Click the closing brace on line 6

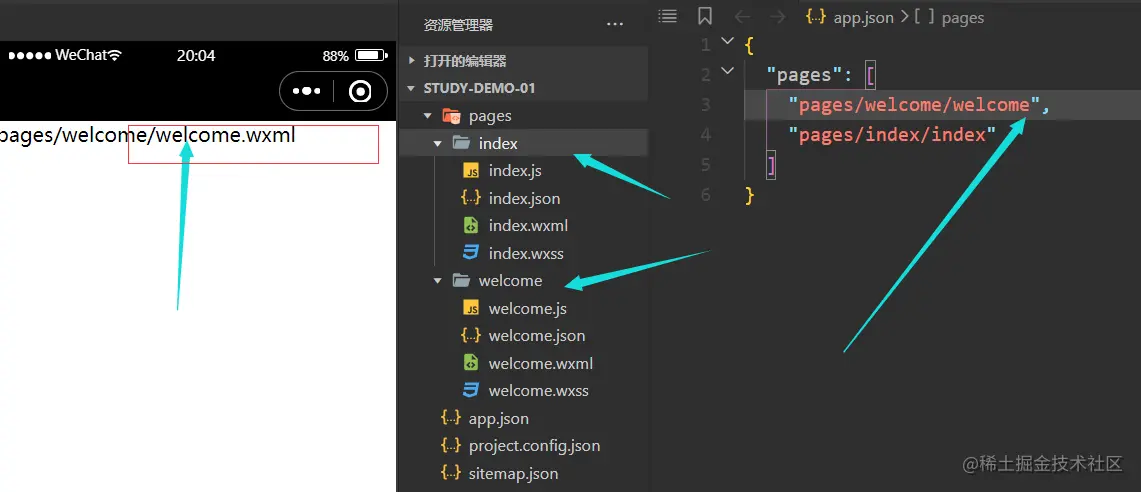(x=750, y=195)
